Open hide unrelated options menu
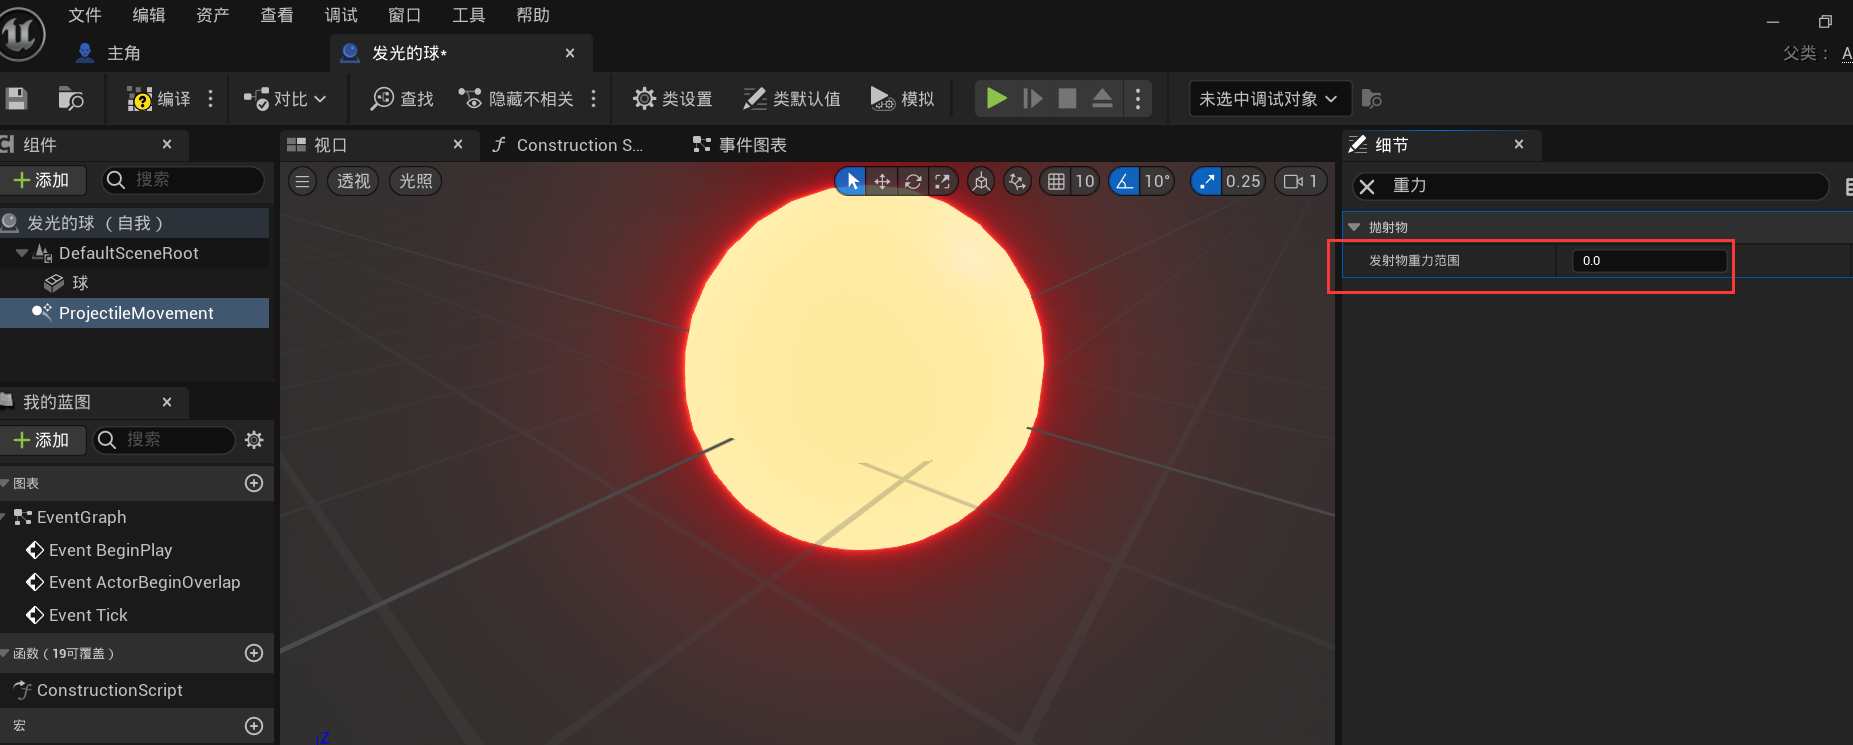The height and width of the screenshot is (745, 1853). (x=593, y=99)
